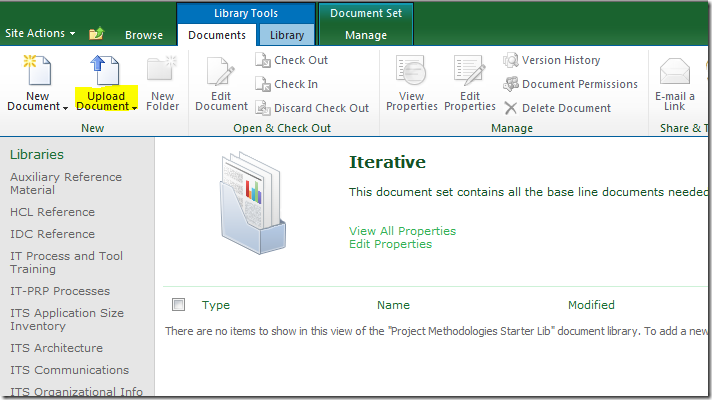This screenshot has height=400, width=712.
Task: Open the ITS Architecture library link
Action: (x=56, y=348)
